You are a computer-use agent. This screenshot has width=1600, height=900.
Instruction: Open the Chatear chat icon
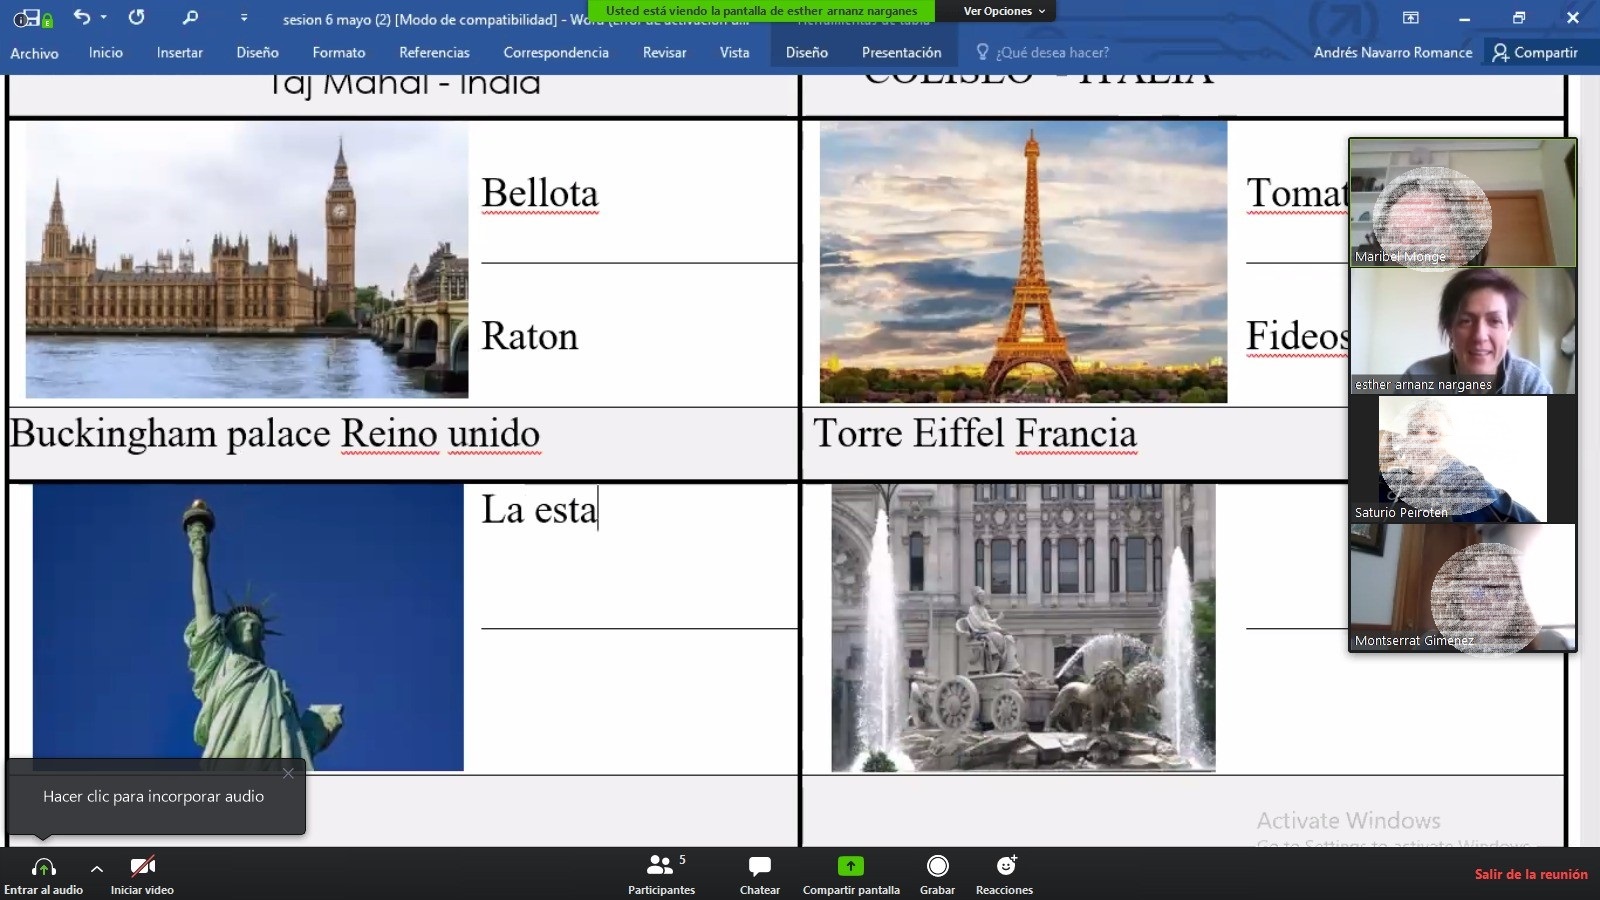759,873
